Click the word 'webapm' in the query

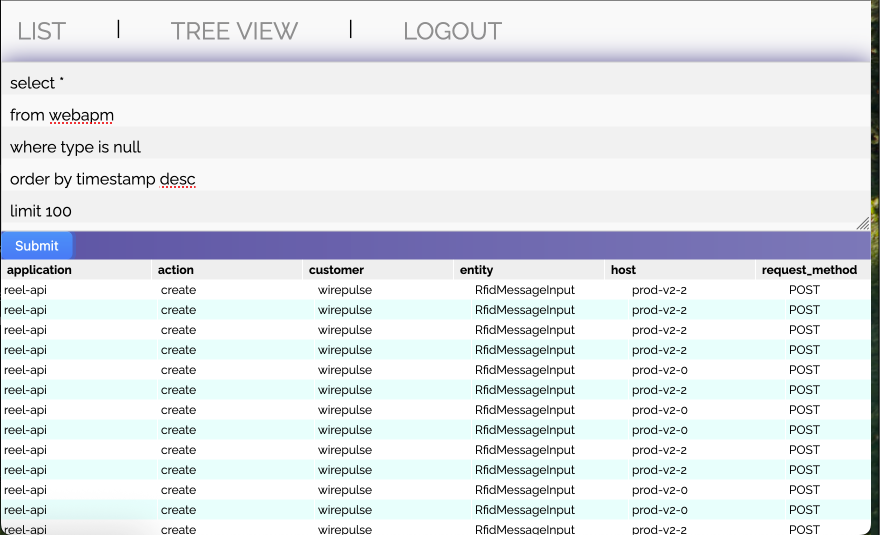(x=81, y=115)
